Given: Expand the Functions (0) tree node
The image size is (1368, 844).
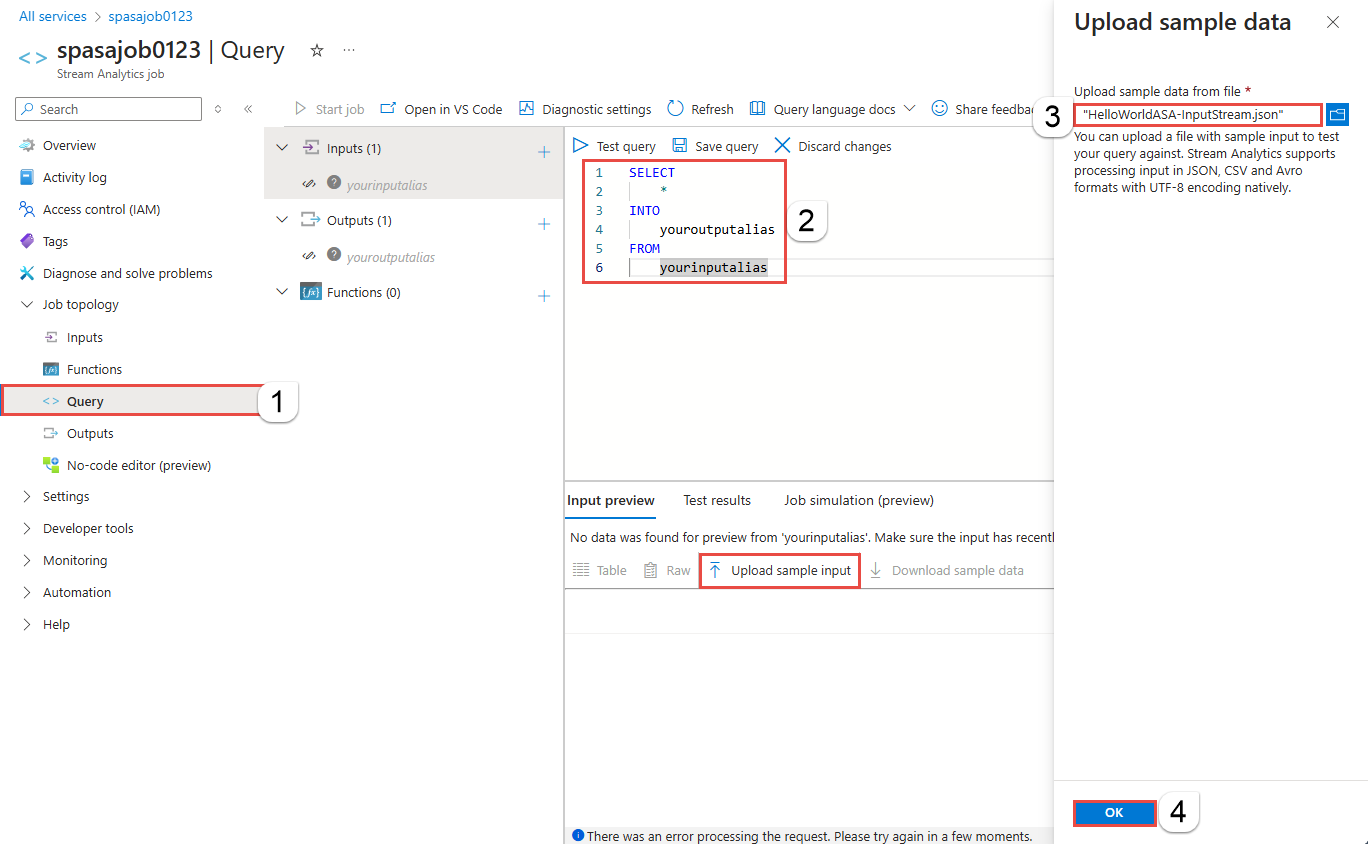Looking at the screenshot, I should pyautogui.click(x=282, y=292).
